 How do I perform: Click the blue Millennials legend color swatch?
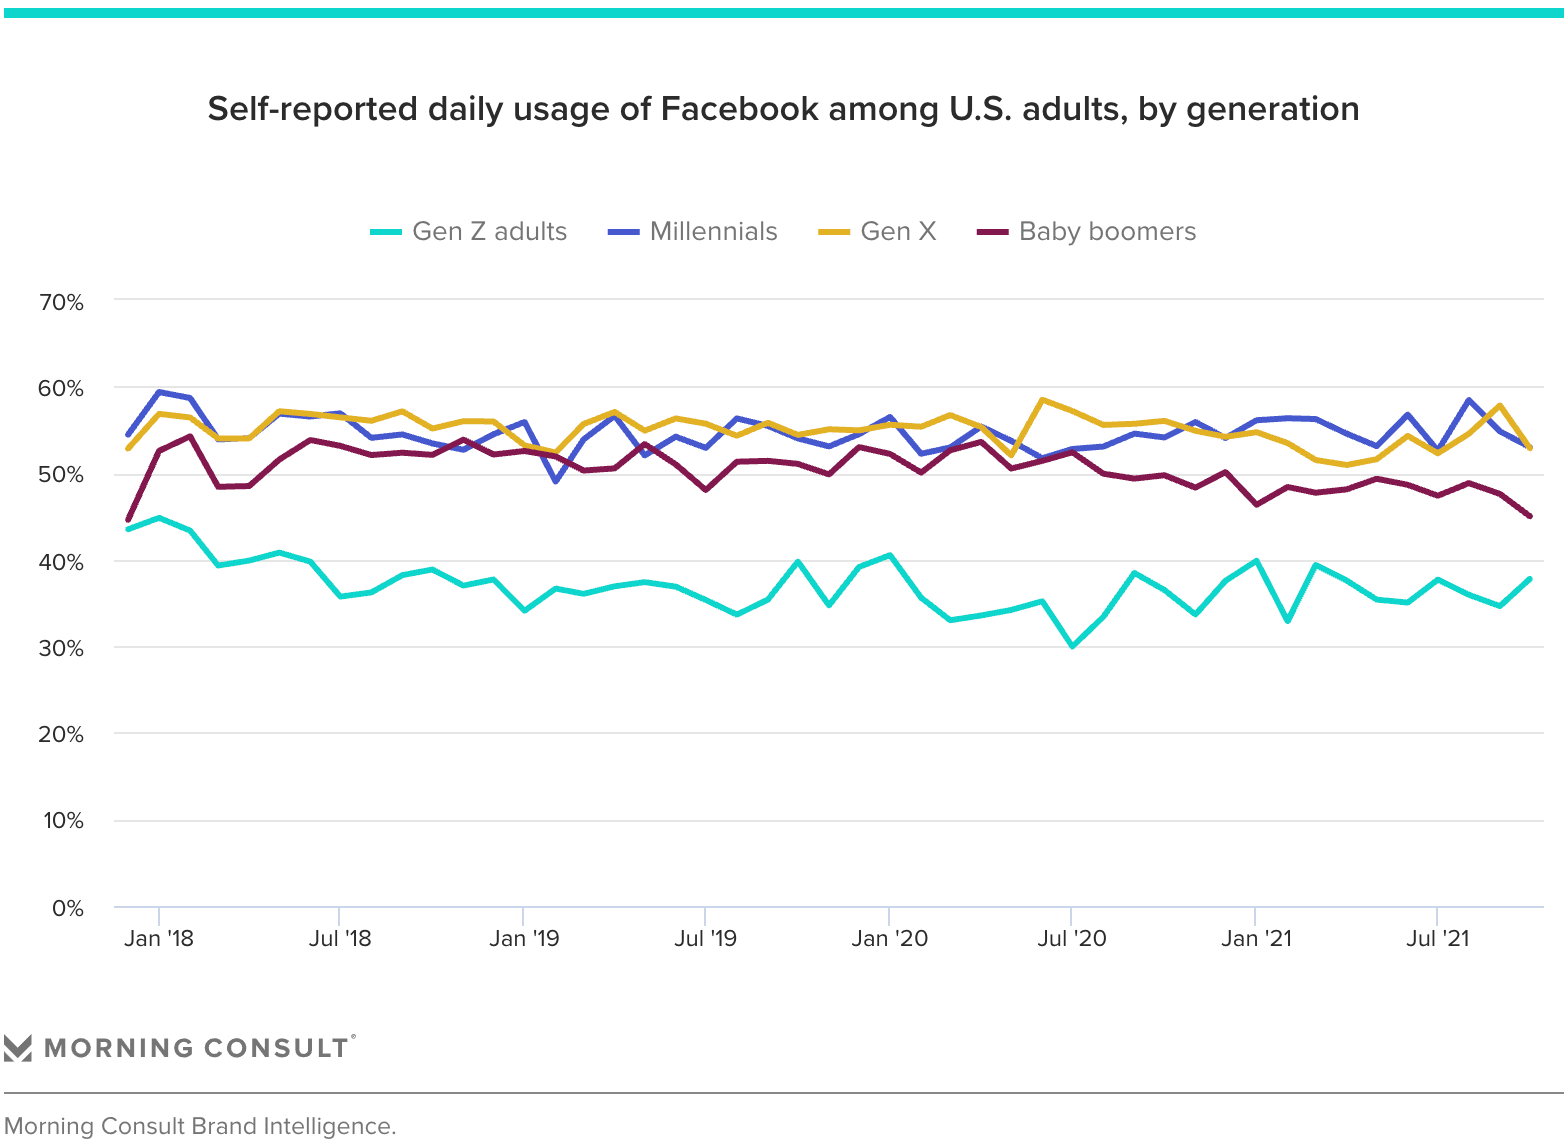pyautogui.click(x=623, y=232)
